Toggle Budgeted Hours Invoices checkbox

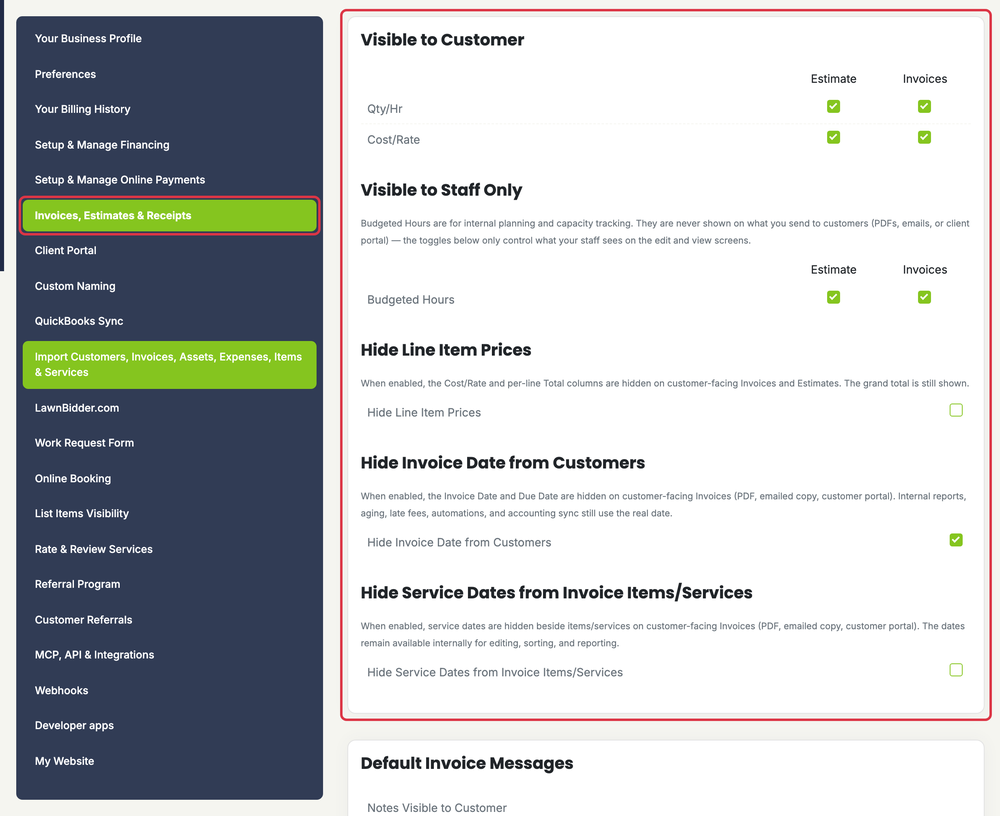(924, 297)
